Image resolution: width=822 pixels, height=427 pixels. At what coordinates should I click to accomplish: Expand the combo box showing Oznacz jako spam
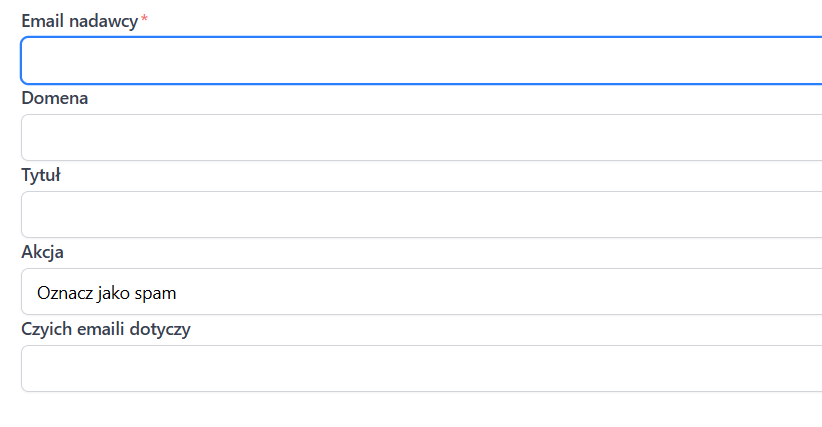(420, 292)
